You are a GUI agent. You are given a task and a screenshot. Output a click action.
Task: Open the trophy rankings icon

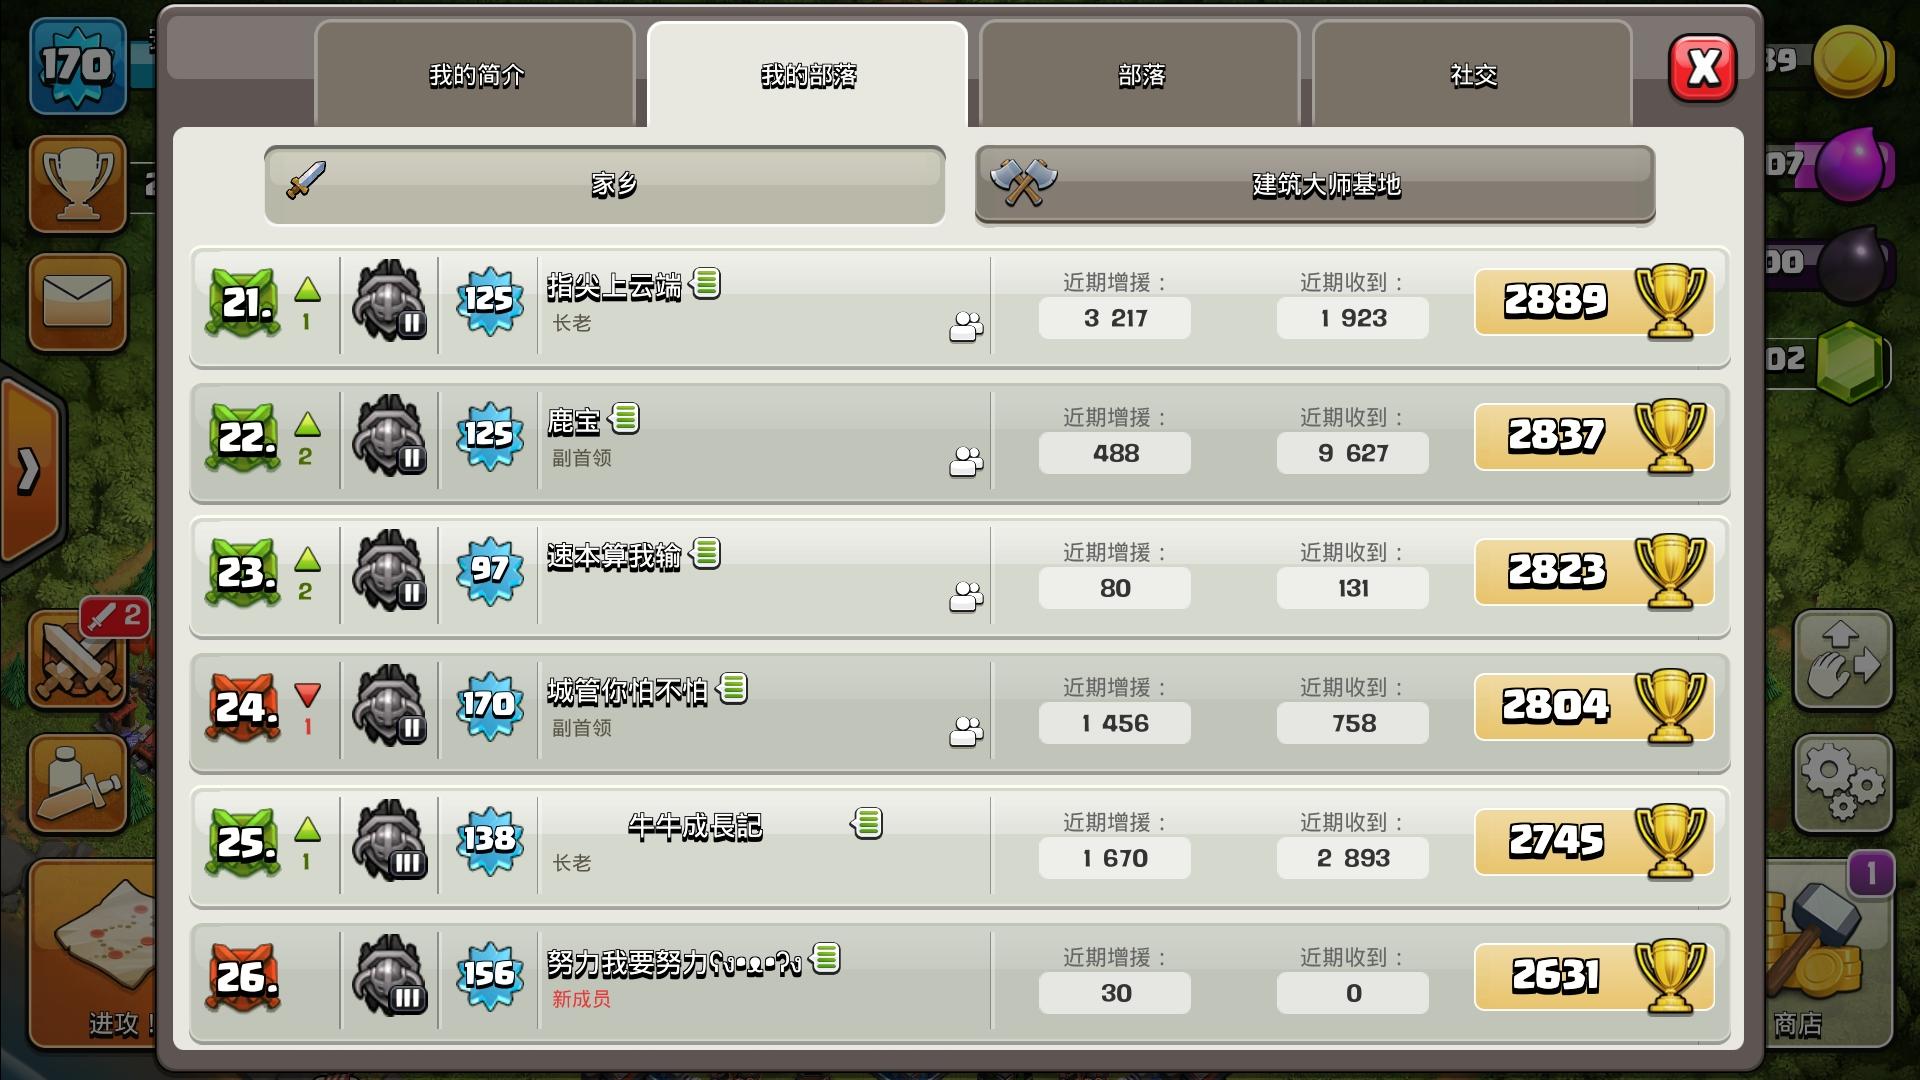tap(78, 185)
